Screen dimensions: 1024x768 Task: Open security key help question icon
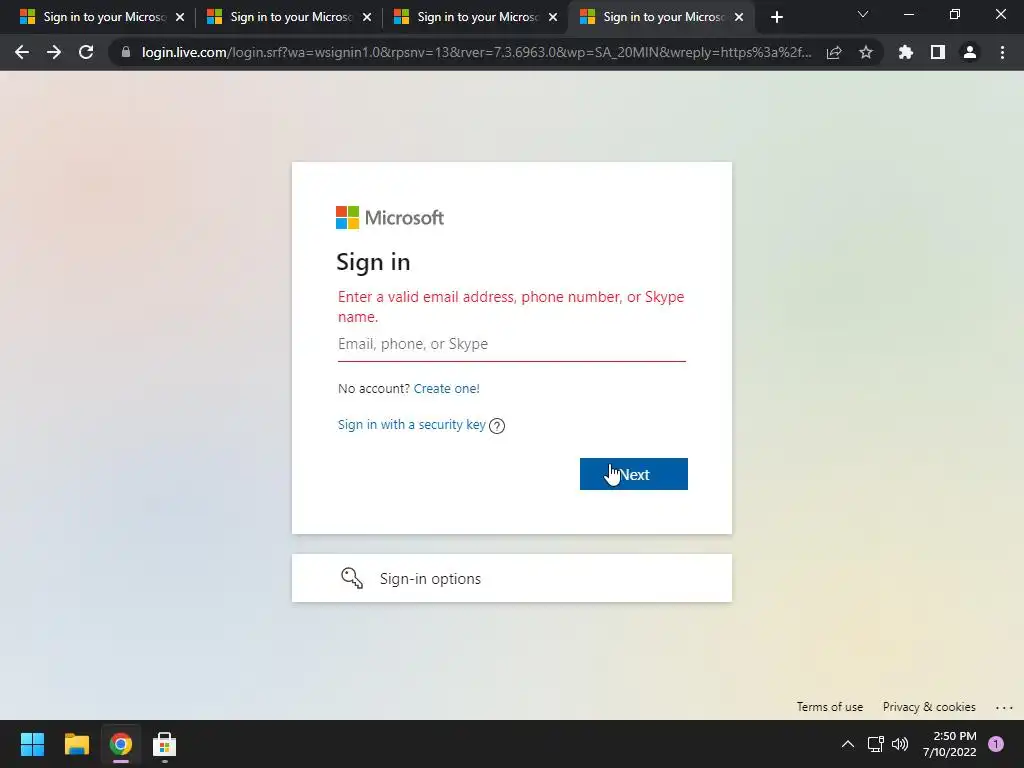pyautogui.click(x=497, y=426)
